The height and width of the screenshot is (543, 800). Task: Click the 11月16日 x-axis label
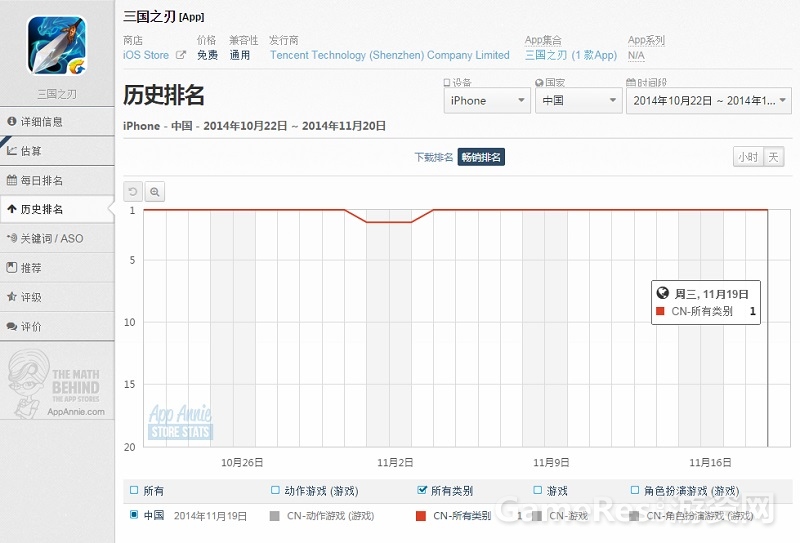[x=710, y=462]
